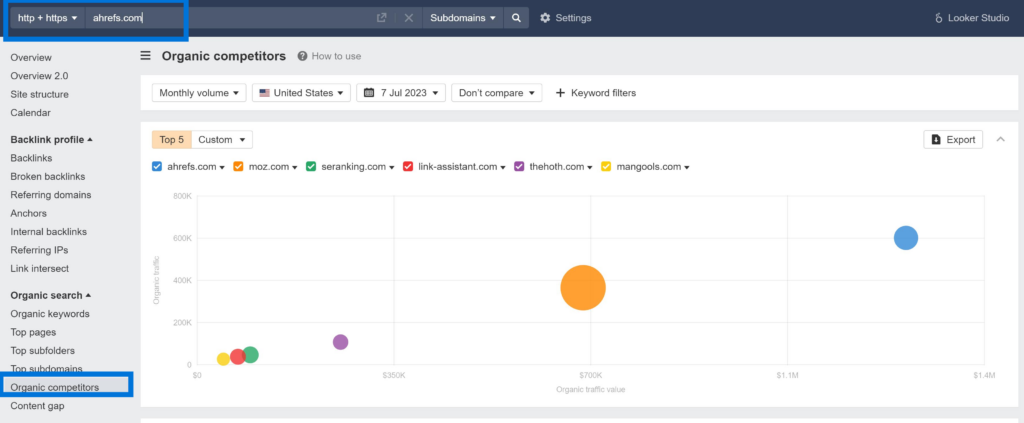Click the How to use help icon
Image resolution: width=1024 pixels, height=423 pixels.
tap(303, 56)
